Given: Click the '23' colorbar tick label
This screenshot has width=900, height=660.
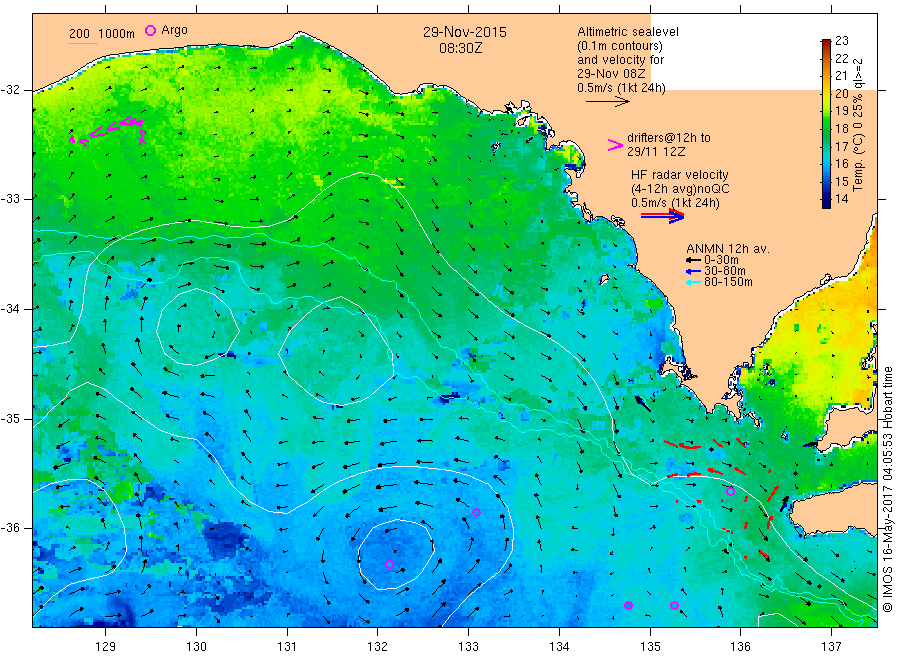Looking at the screenshot, I should point(842,41).
